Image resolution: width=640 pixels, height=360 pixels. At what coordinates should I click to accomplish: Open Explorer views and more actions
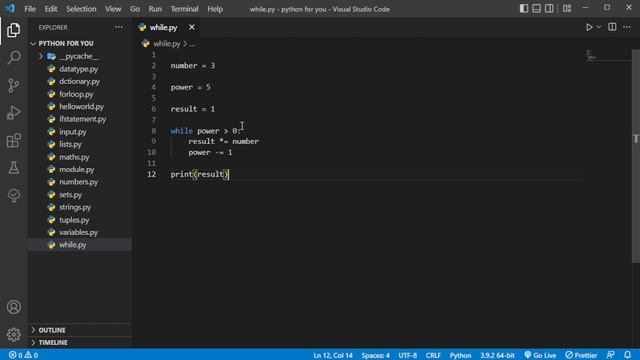[x=119, y=27]
